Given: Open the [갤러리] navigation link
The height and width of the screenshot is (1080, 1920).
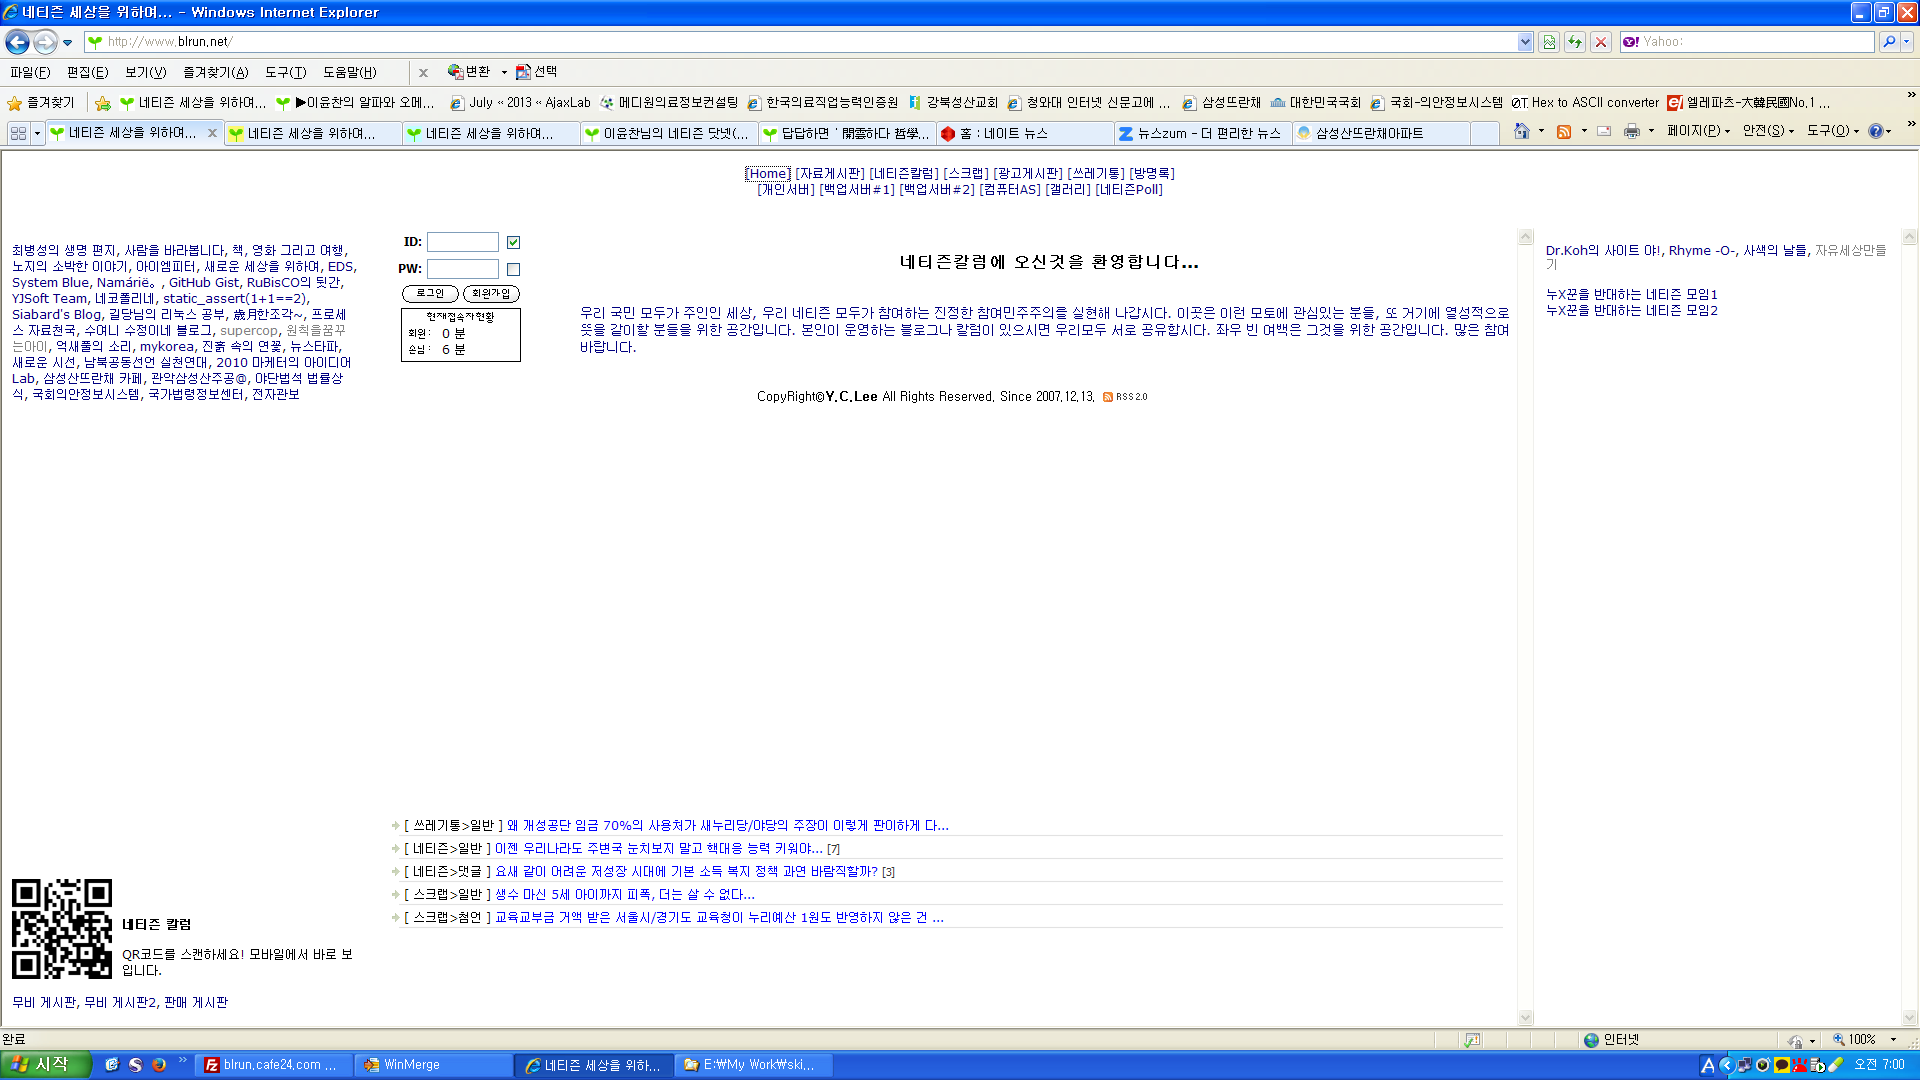Looking at the screenshot, I should click(1068, 189).
